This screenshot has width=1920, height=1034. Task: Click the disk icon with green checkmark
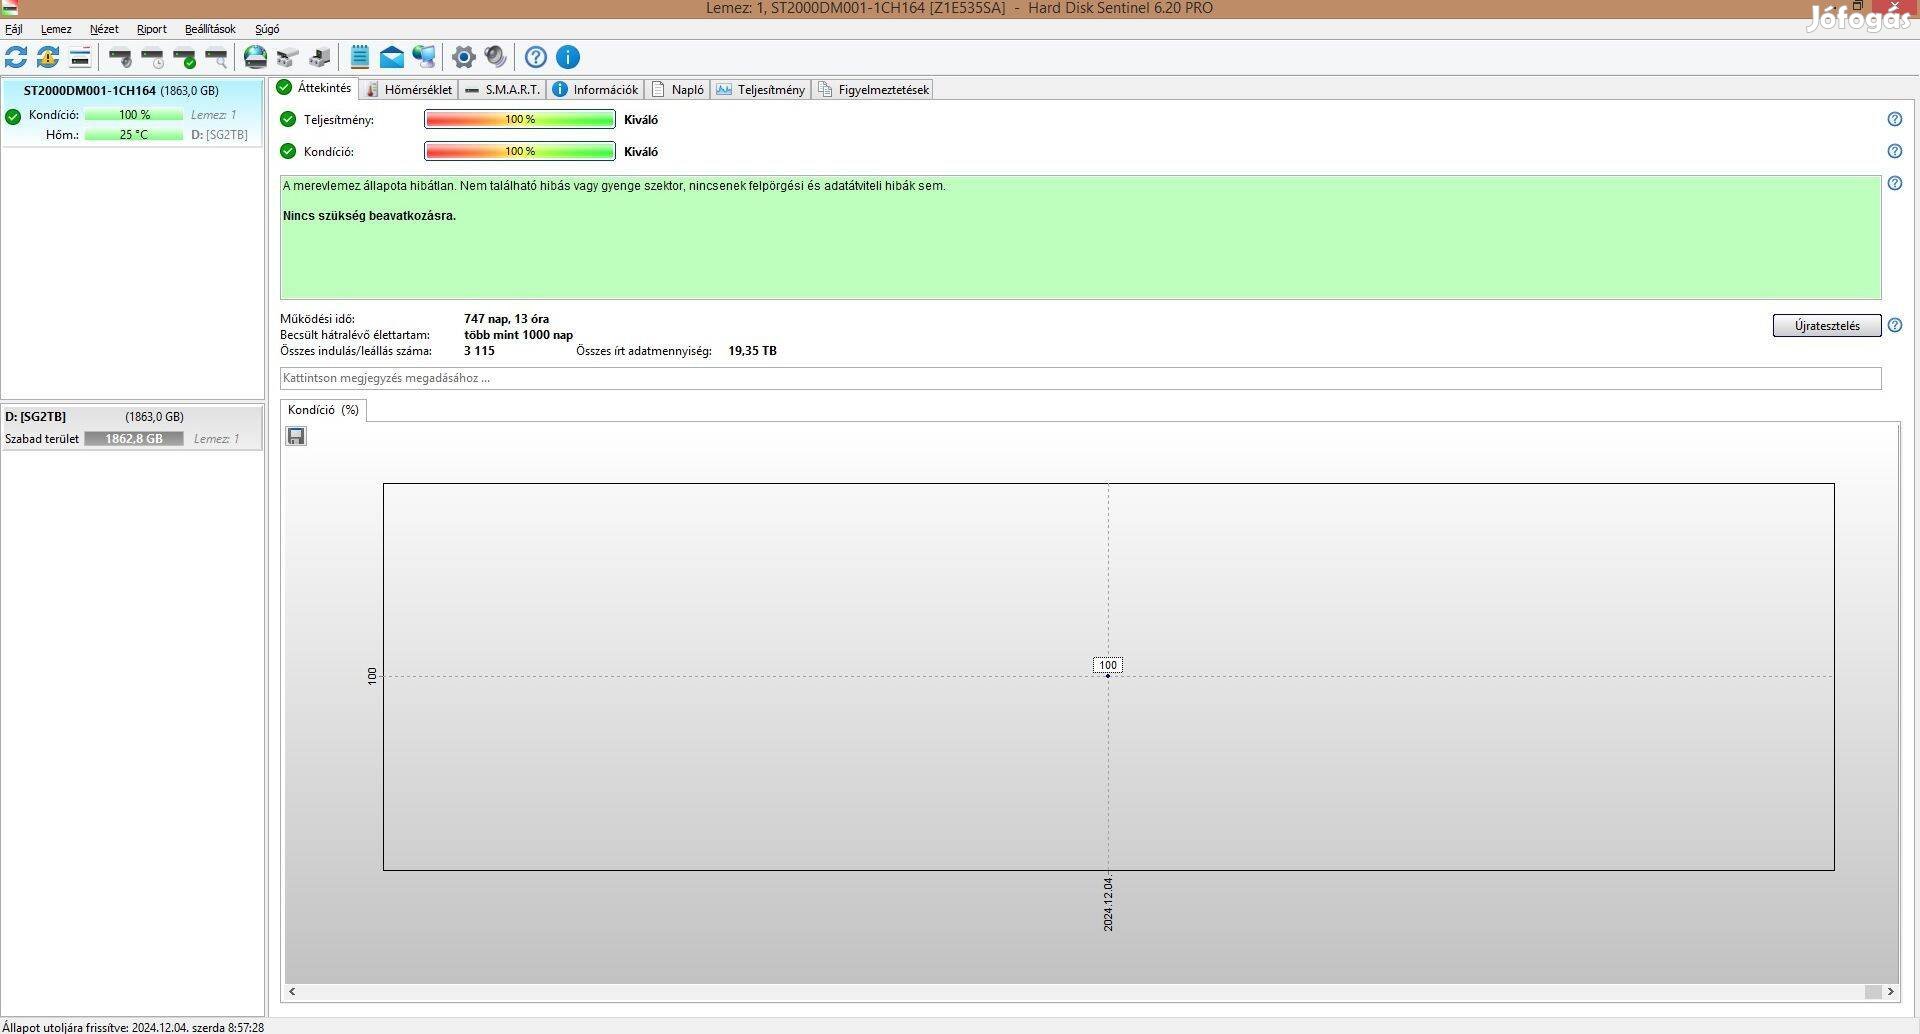184,57
